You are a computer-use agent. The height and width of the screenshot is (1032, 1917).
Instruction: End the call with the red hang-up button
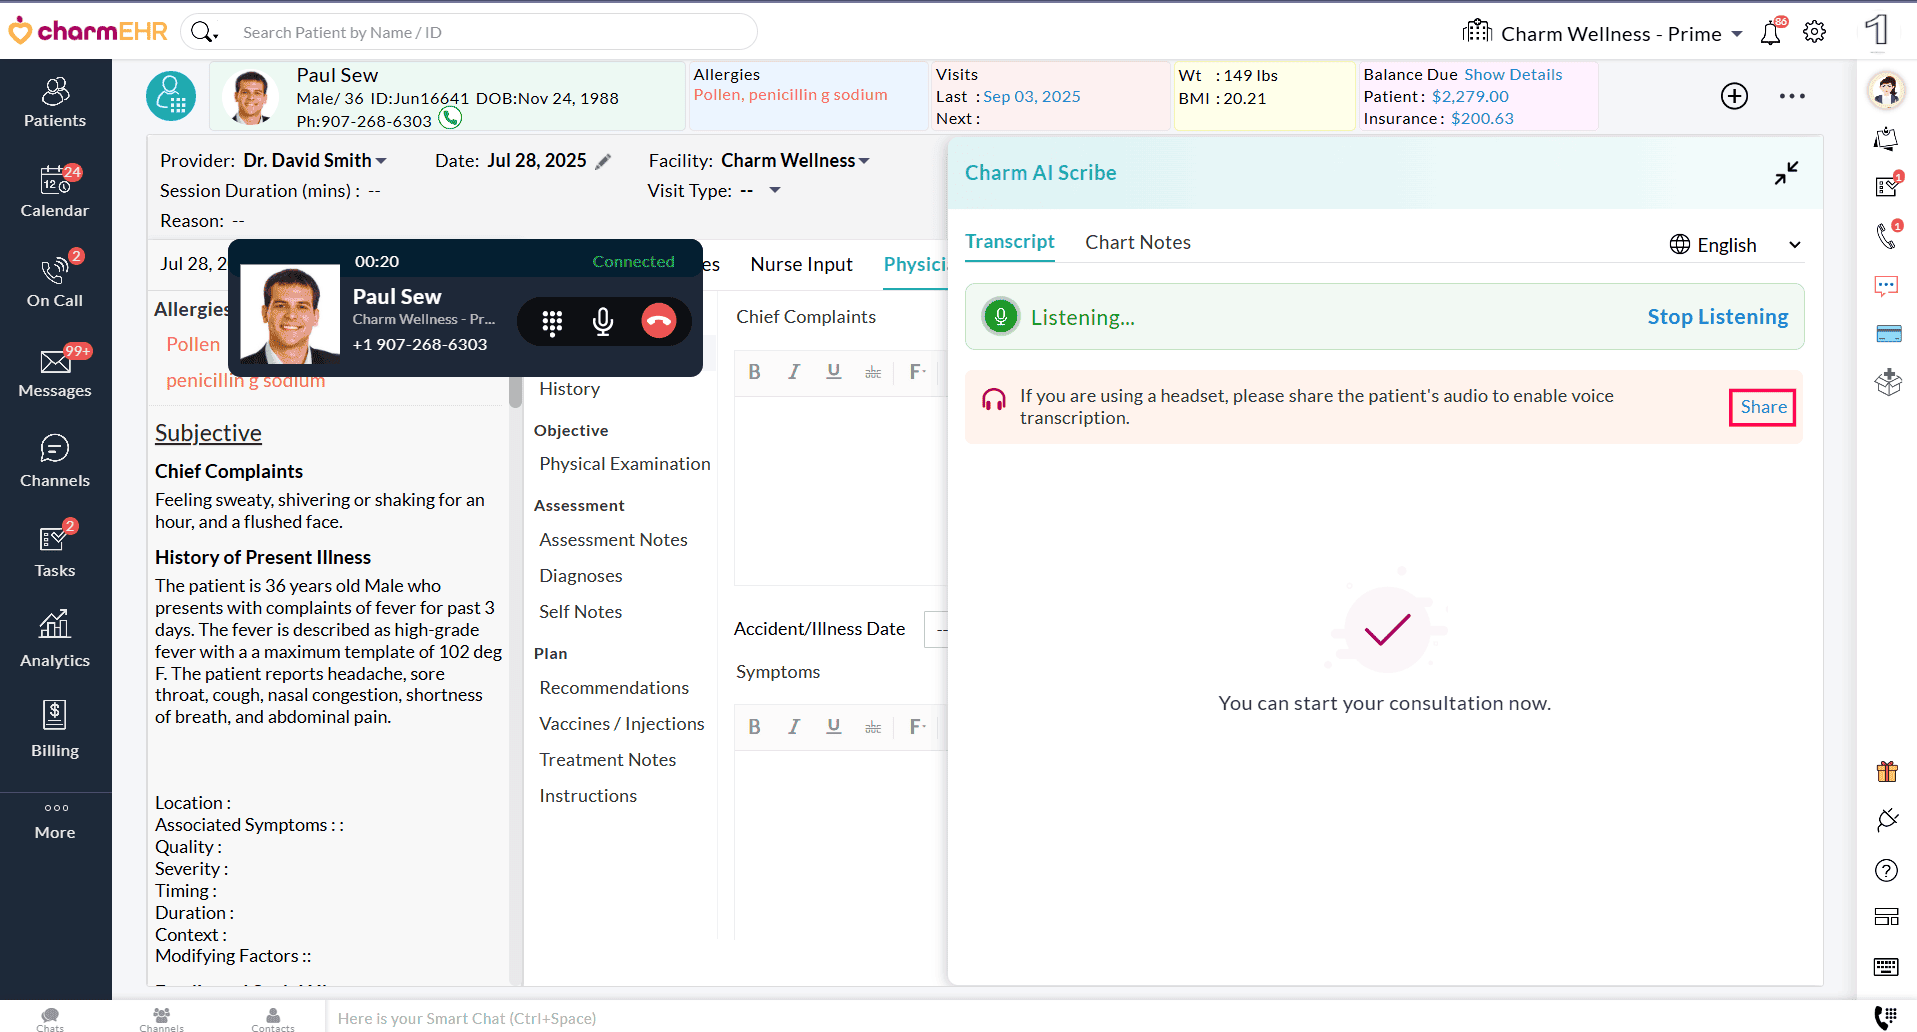point(658,321)
